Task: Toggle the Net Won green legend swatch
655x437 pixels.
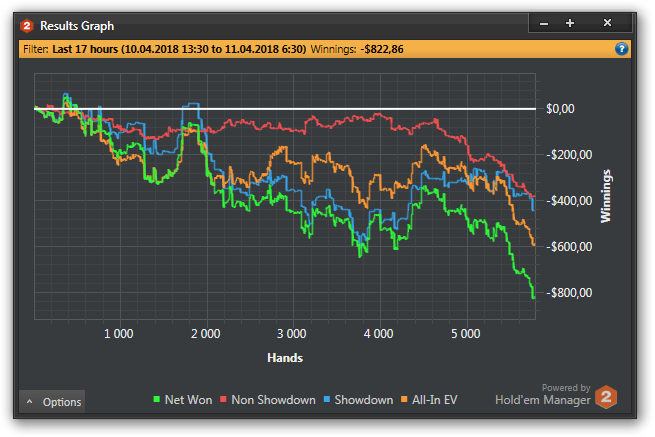Action: pos(157,399)
